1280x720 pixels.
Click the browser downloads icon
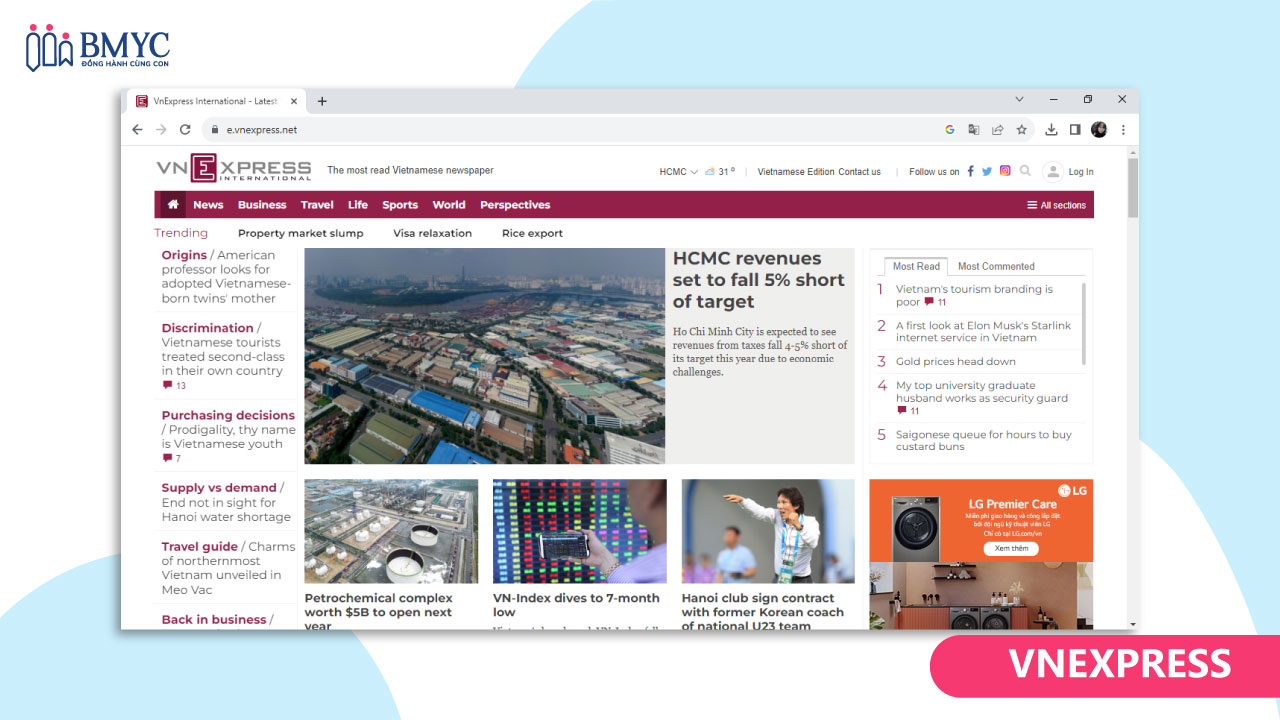point(1051,129)
